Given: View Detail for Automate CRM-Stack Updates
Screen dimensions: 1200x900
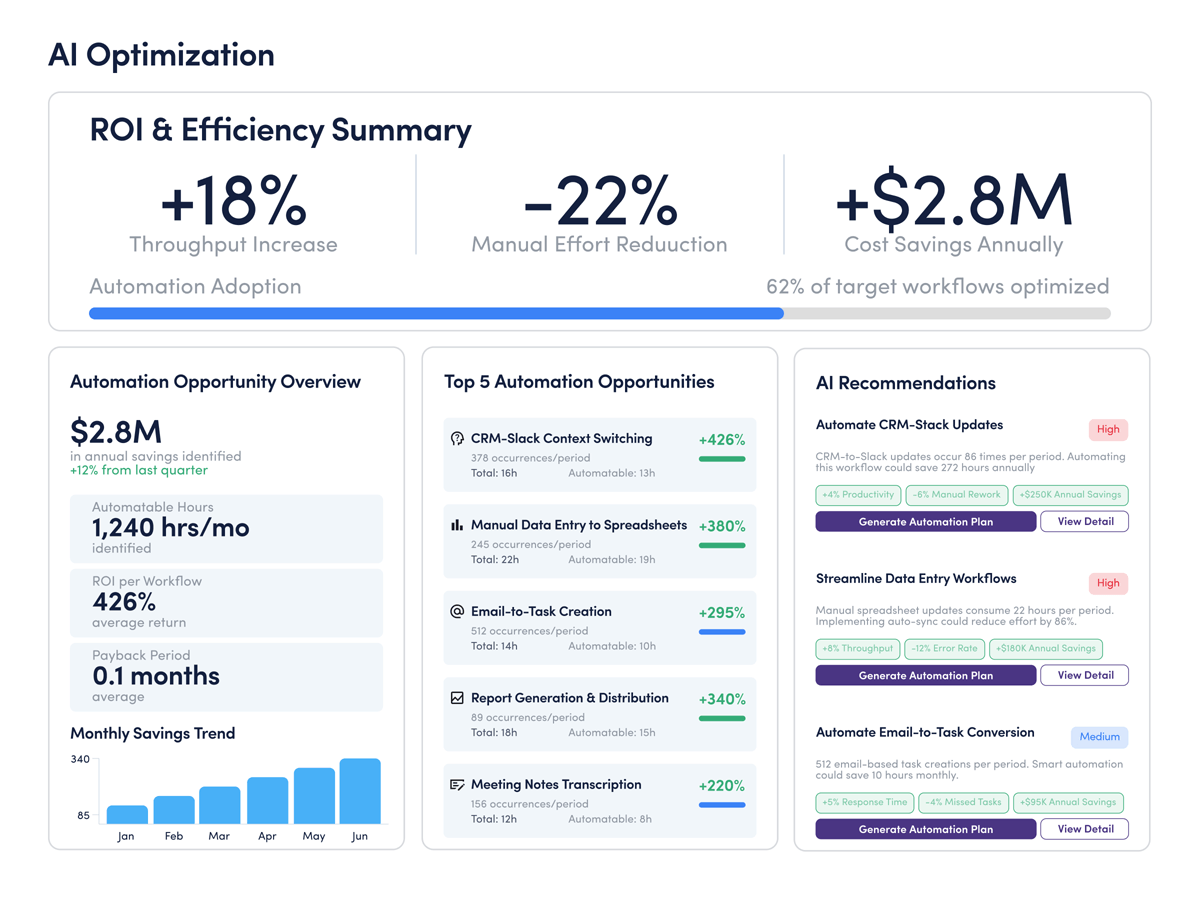Looking at the screenshot, I should 1084,522.
